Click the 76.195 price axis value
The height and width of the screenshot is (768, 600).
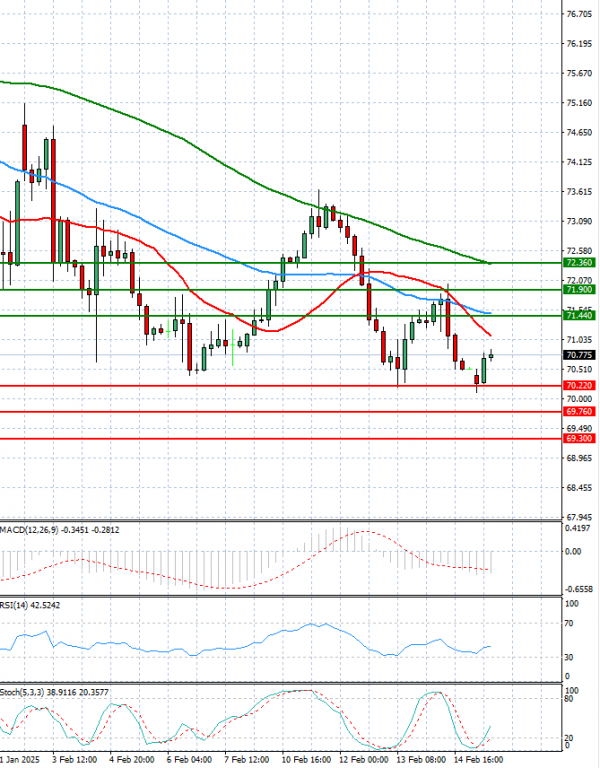click(x=579, y=44)
